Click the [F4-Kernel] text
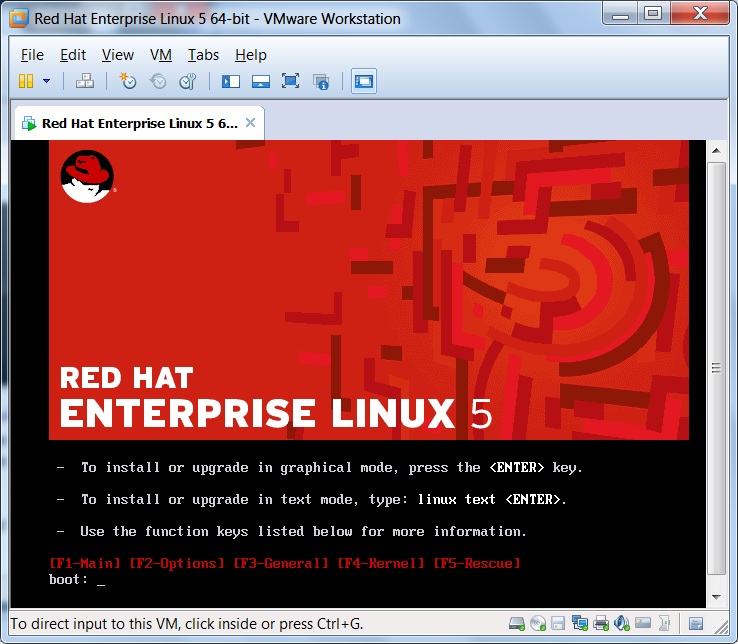Screen dimensions: 738x644 [381, 563]
